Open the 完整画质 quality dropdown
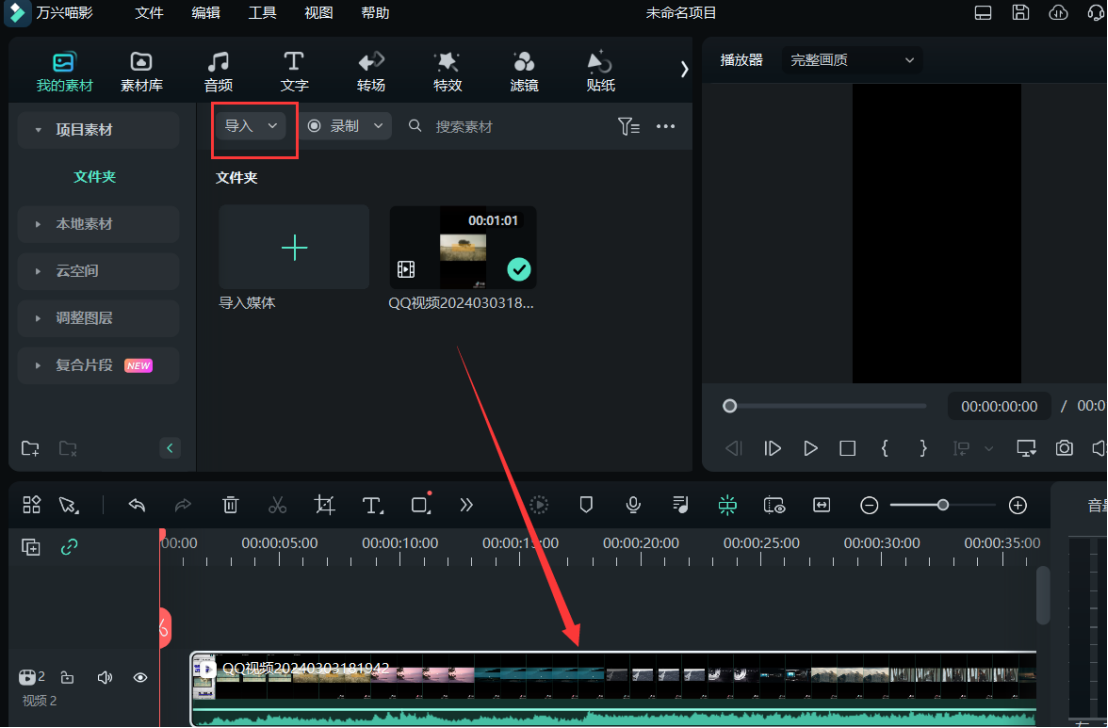This screenshot has width=1108, height=728. 852,60
